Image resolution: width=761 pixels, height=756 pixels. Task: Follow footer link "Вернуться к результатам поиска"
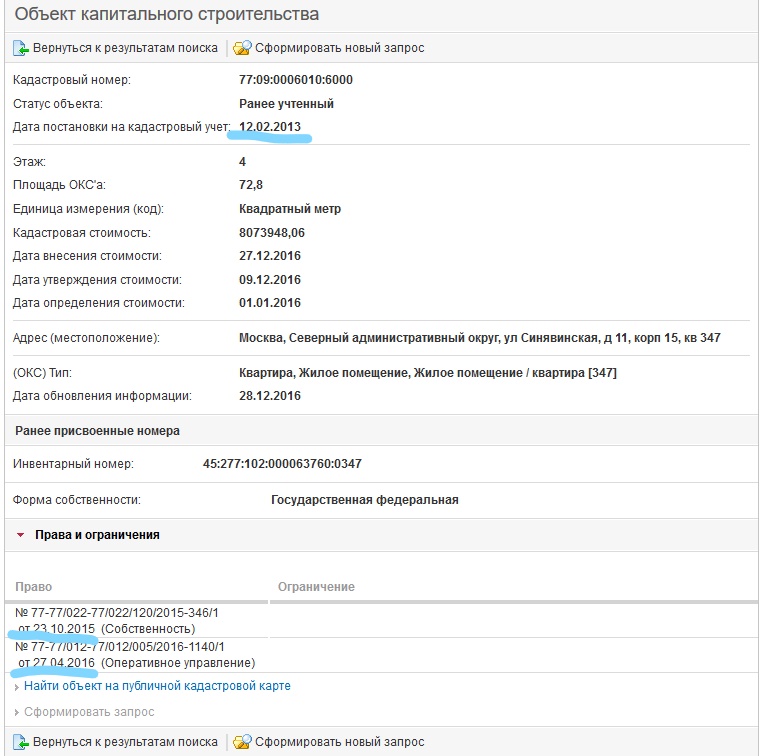point(125,742)
